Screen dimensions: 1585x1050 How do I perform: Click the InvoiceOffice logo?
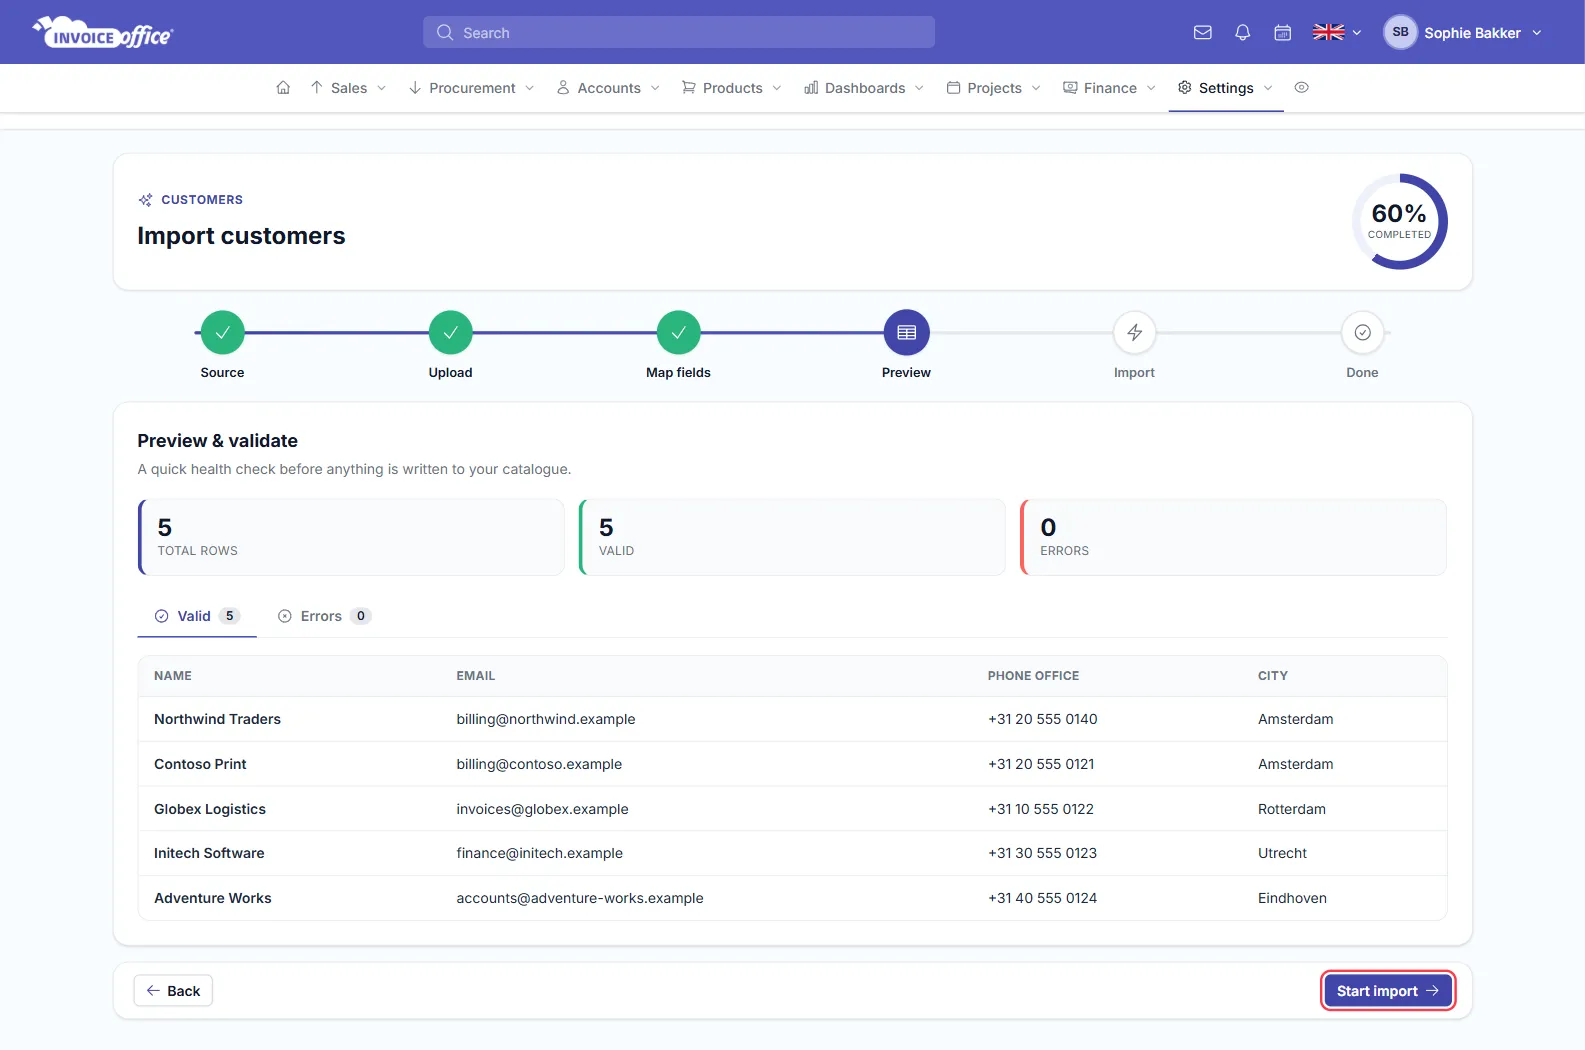[x=103, y=33]
